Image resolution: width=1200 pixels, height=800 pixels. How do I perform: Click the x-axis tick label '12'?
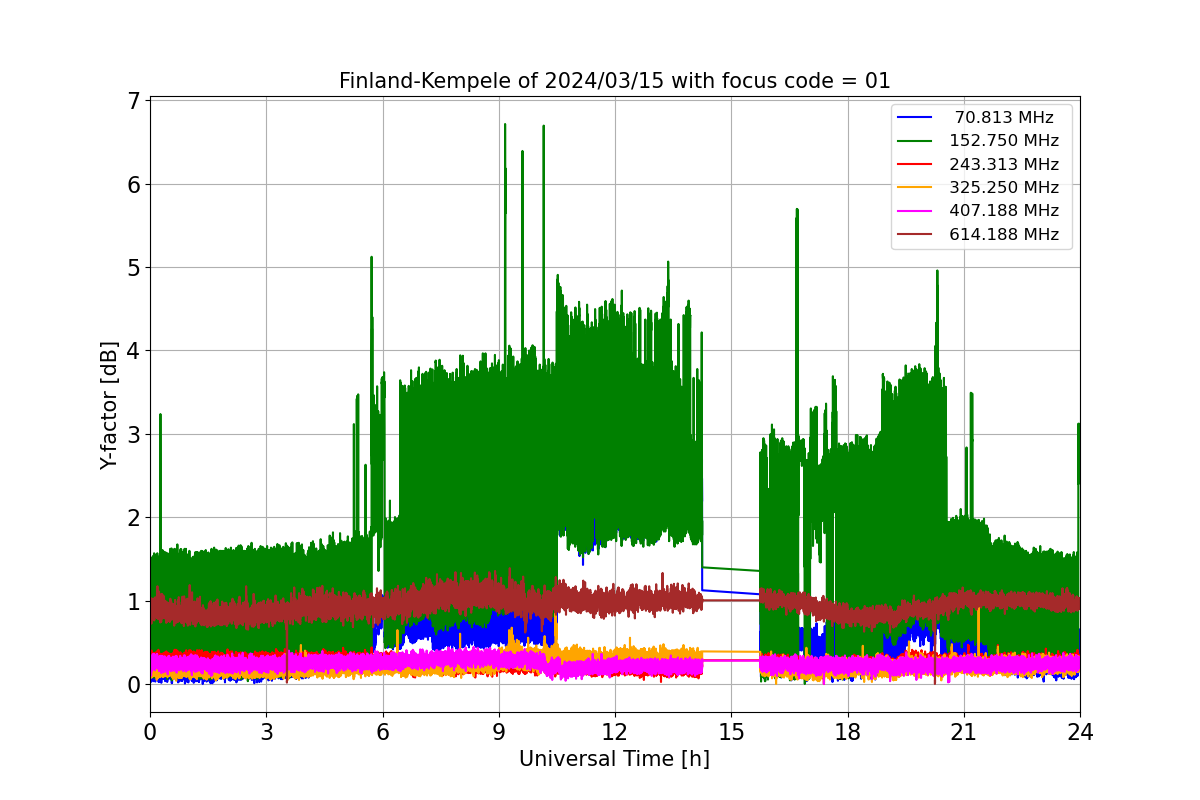pyautogui.click(x=615, y=731)
